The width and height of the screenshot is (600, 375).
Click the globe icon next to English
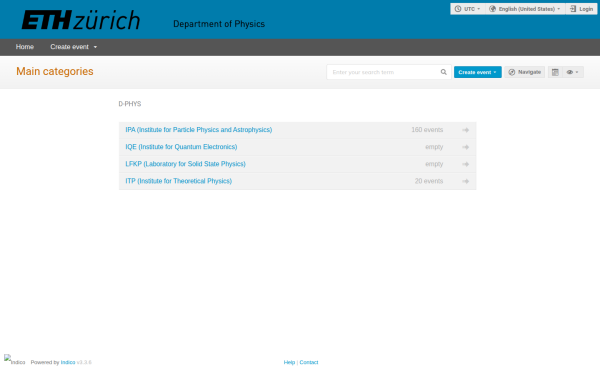pyautogui.click(x=492, y=9)
